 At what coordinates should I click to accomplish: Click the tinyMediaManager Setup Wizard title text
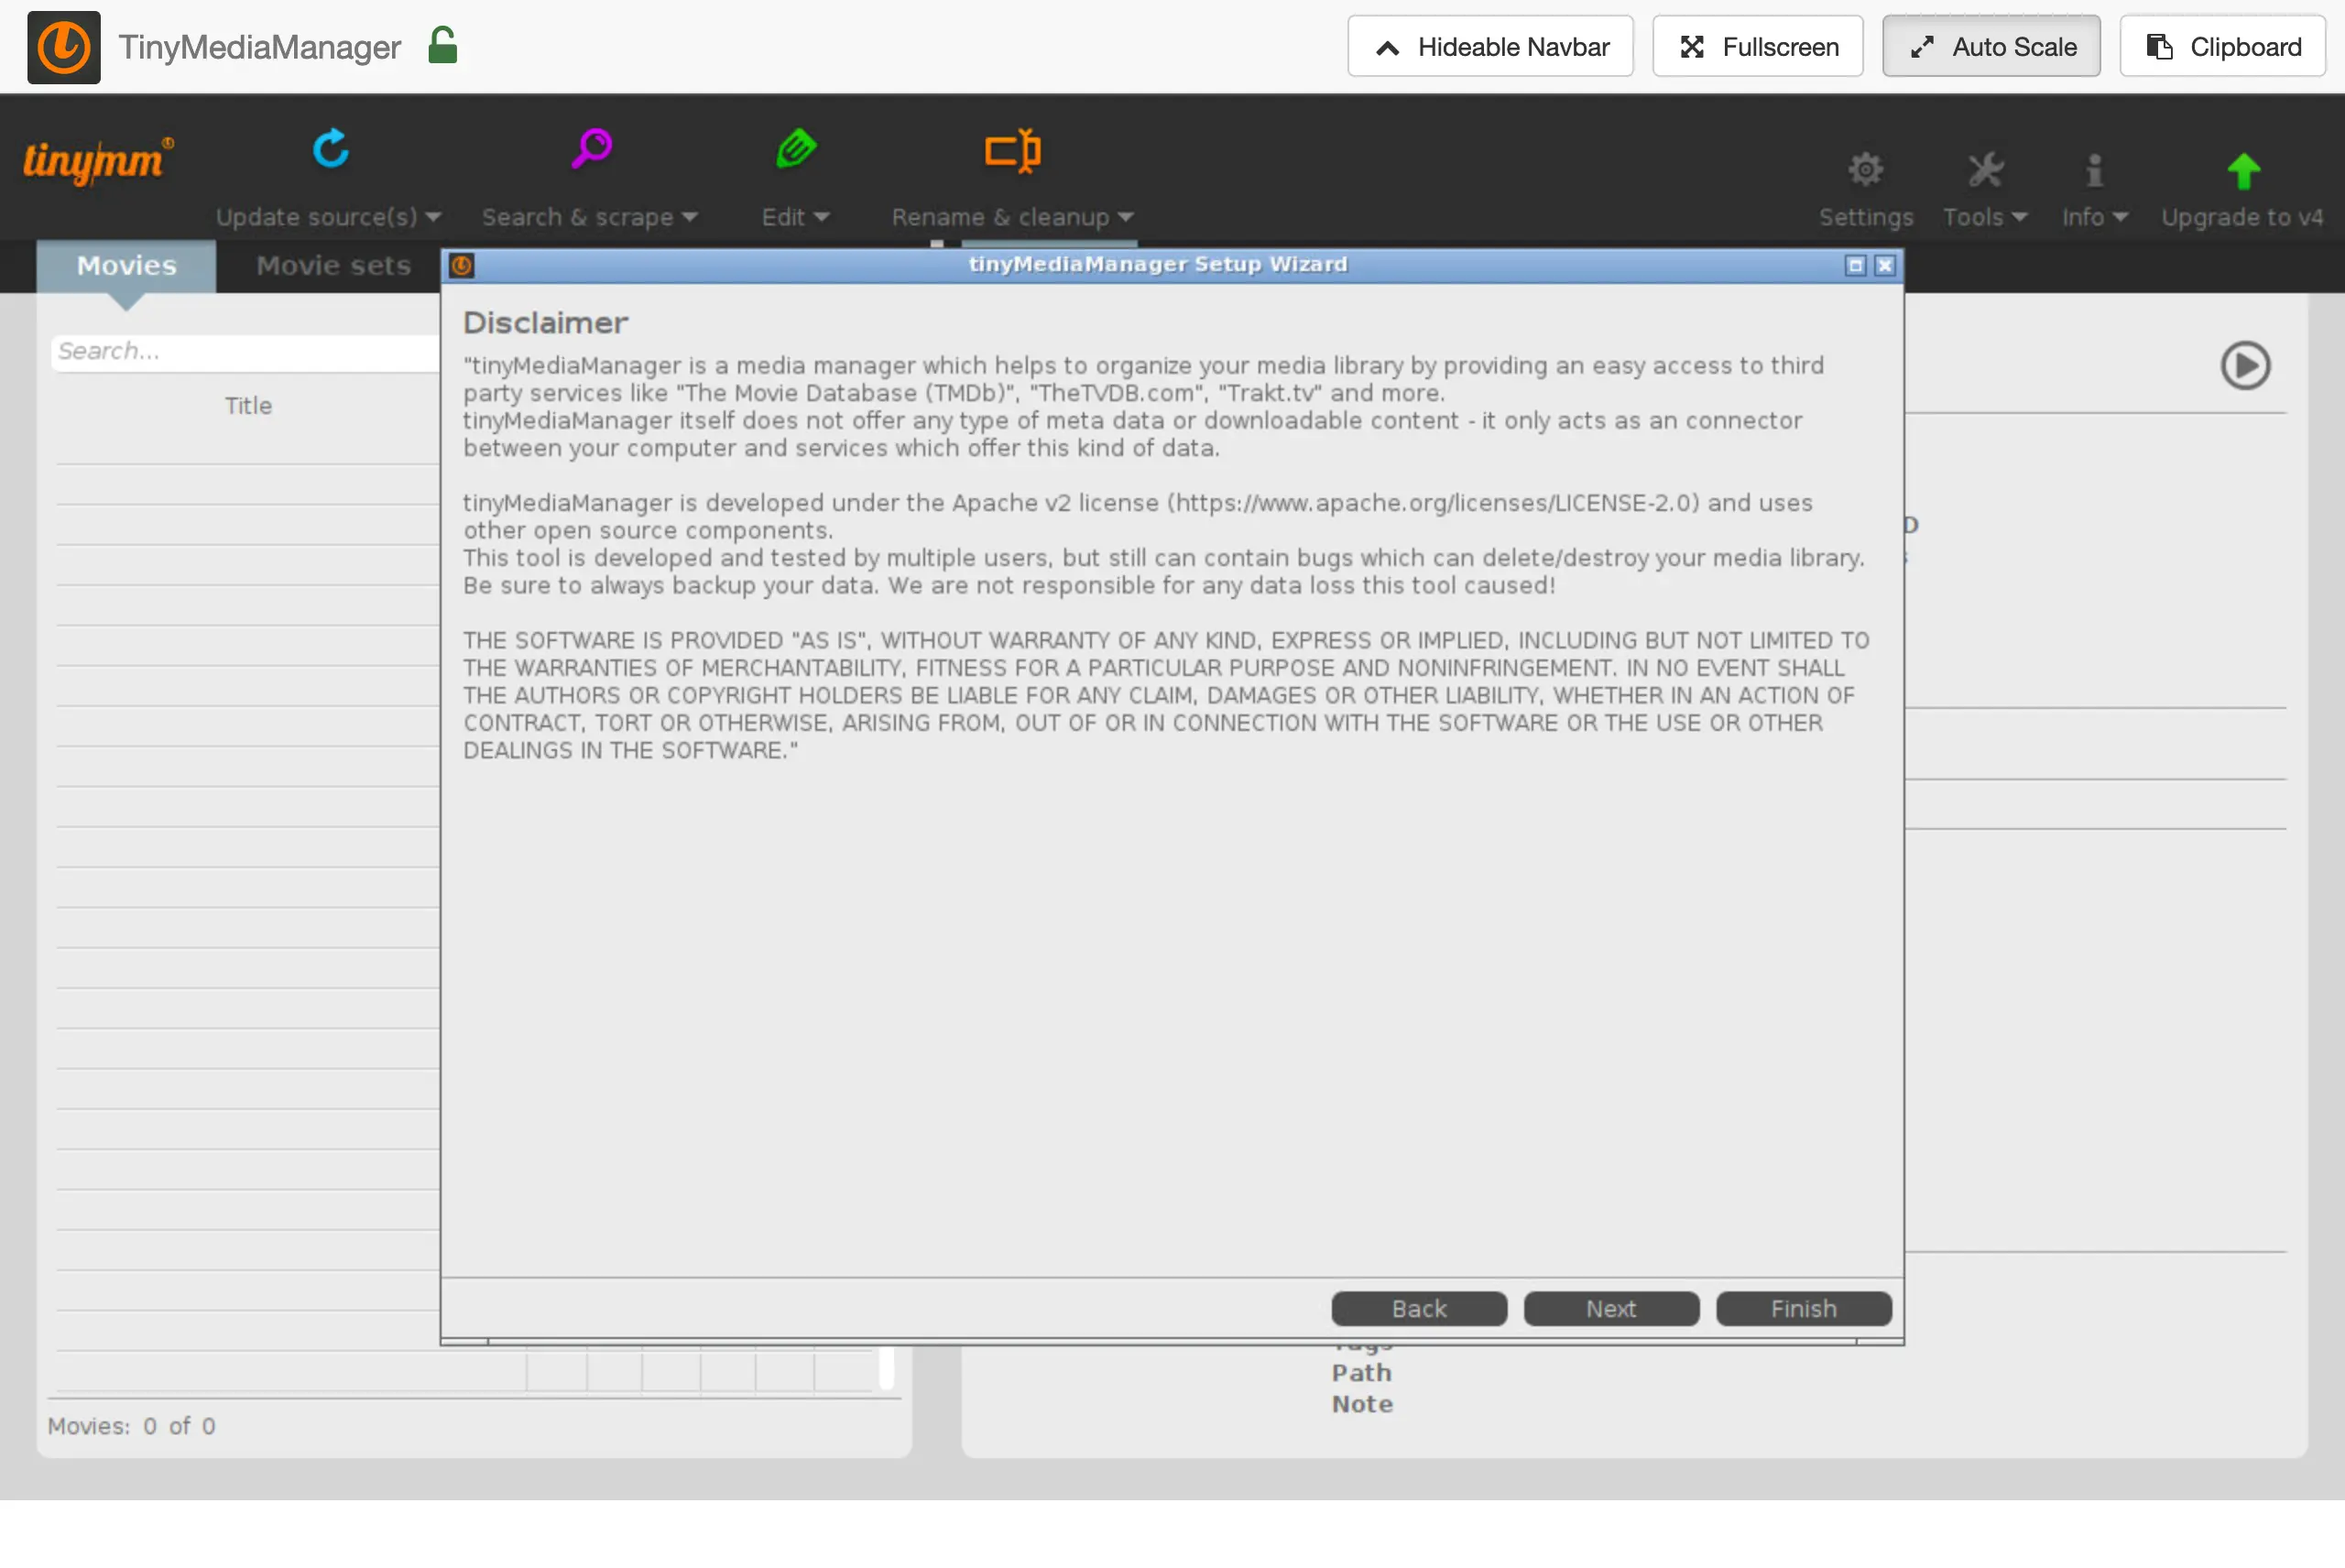[1158, 264]
